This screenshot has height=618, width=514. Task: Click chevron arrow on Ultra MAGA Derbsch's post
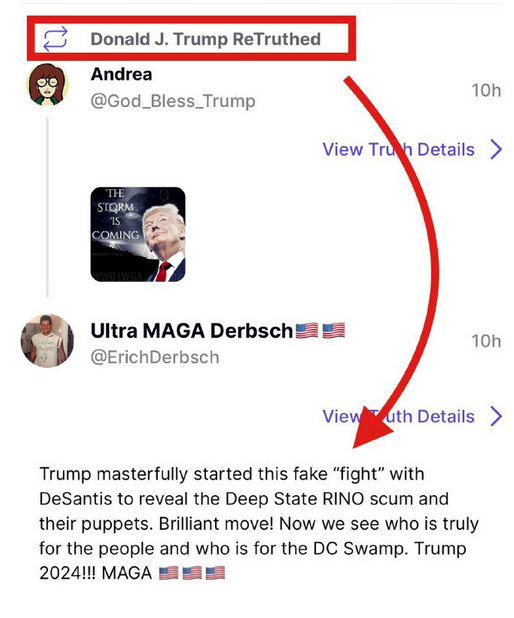pos(496,417)
